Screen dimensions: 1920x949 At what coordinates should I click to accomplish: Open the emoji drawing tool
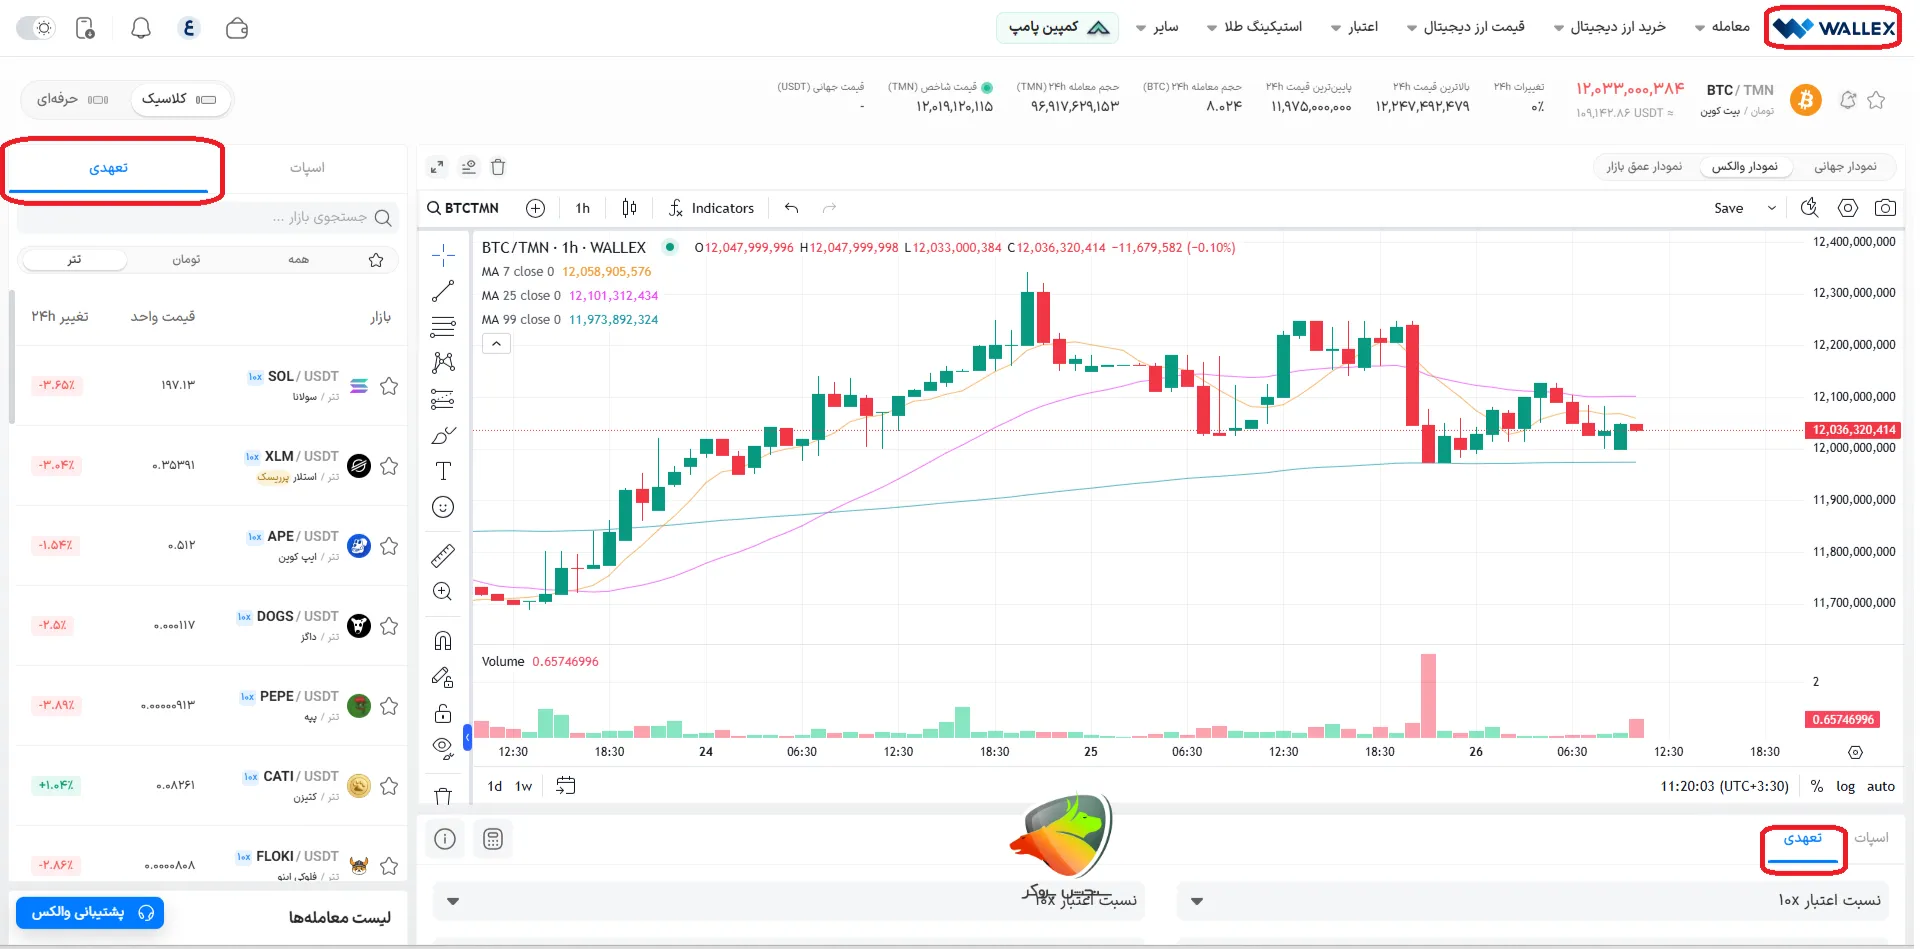pyautogui.click(x=443, y=507)
